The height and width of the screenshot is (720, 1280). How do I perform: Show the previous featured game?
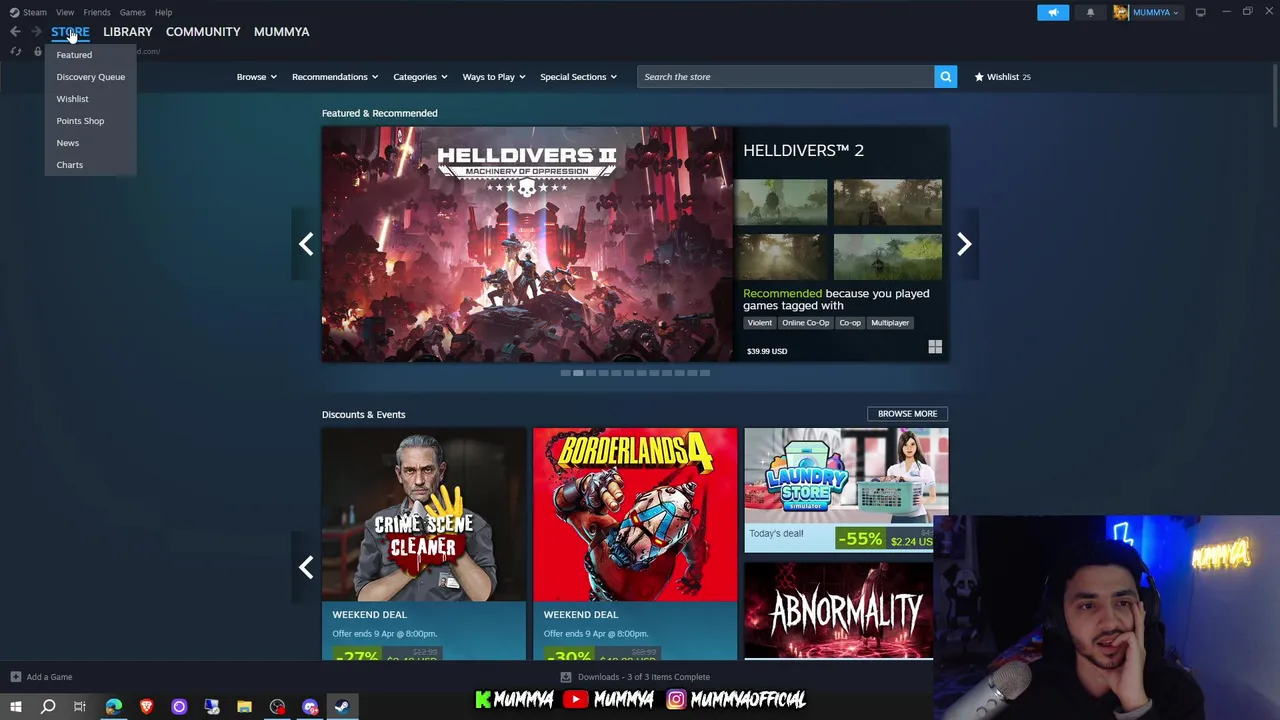point(306,244)
